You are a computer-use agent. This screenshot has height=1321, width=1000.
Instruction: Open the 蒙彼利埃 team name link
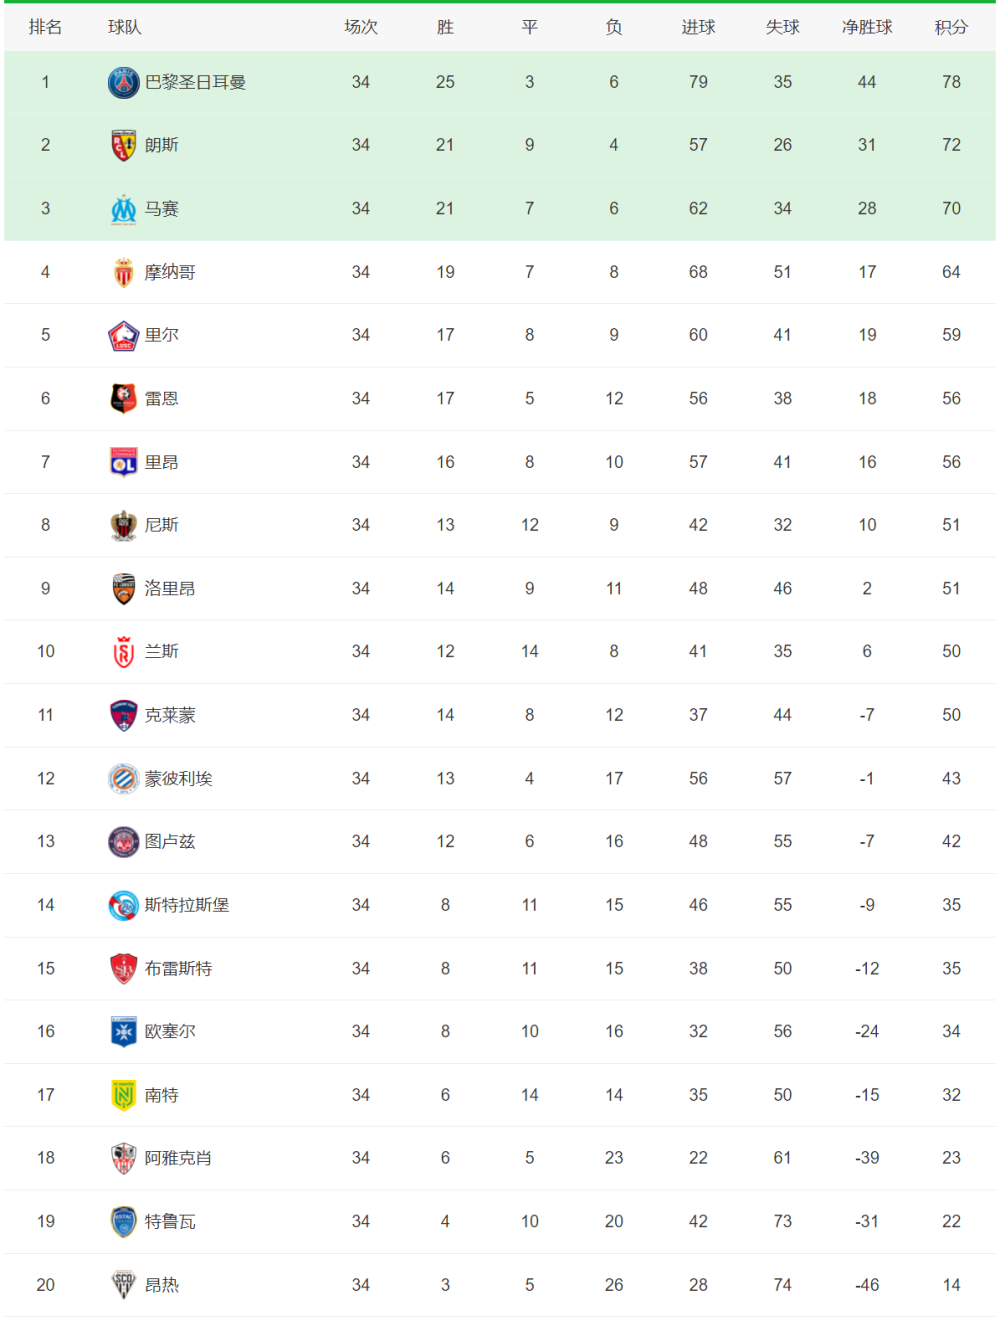178,778
